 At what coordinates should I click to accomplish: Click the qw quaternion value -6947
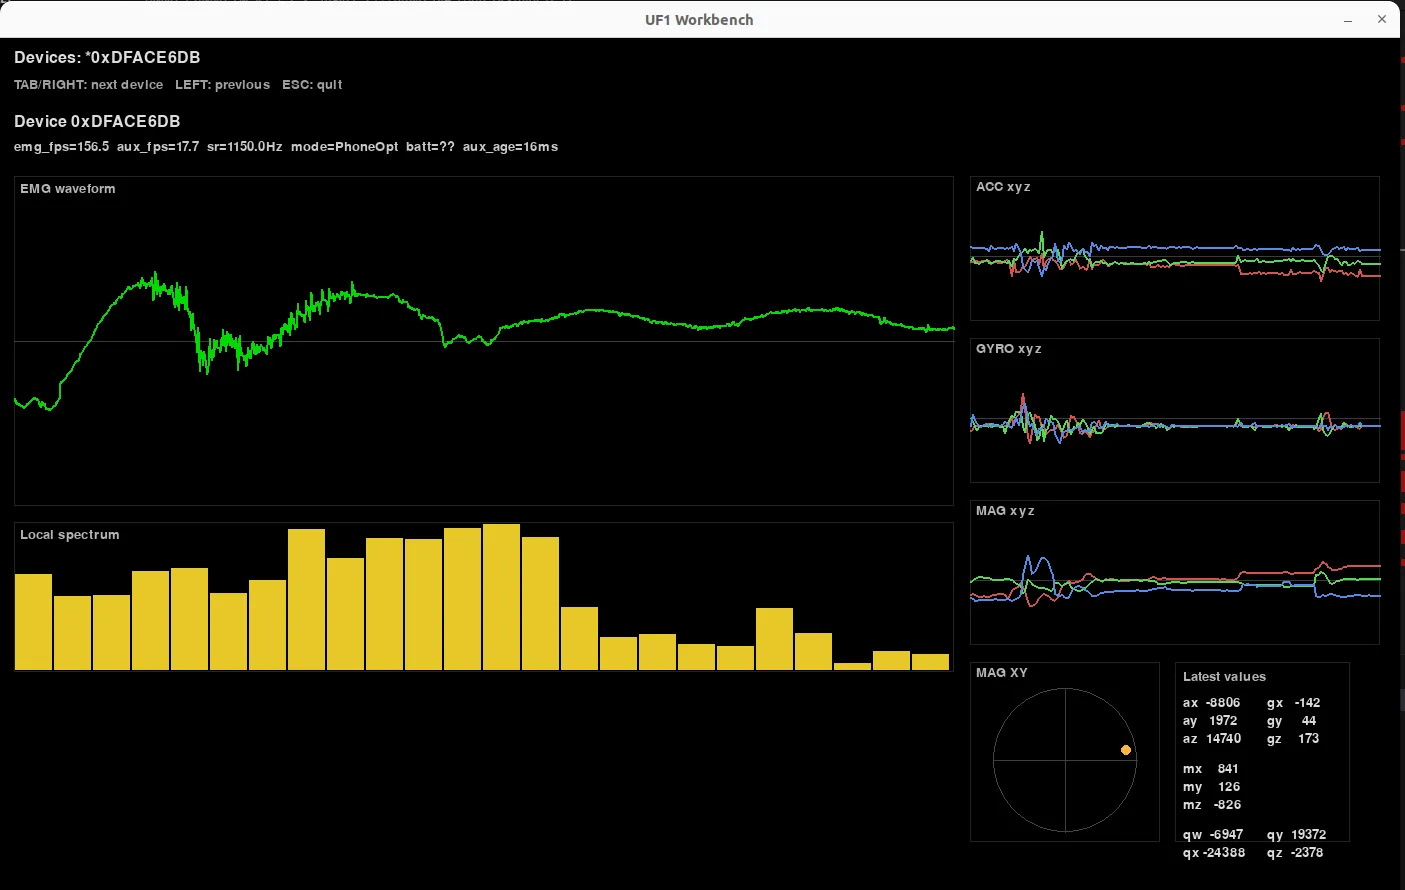click(x=1213, y=833)
